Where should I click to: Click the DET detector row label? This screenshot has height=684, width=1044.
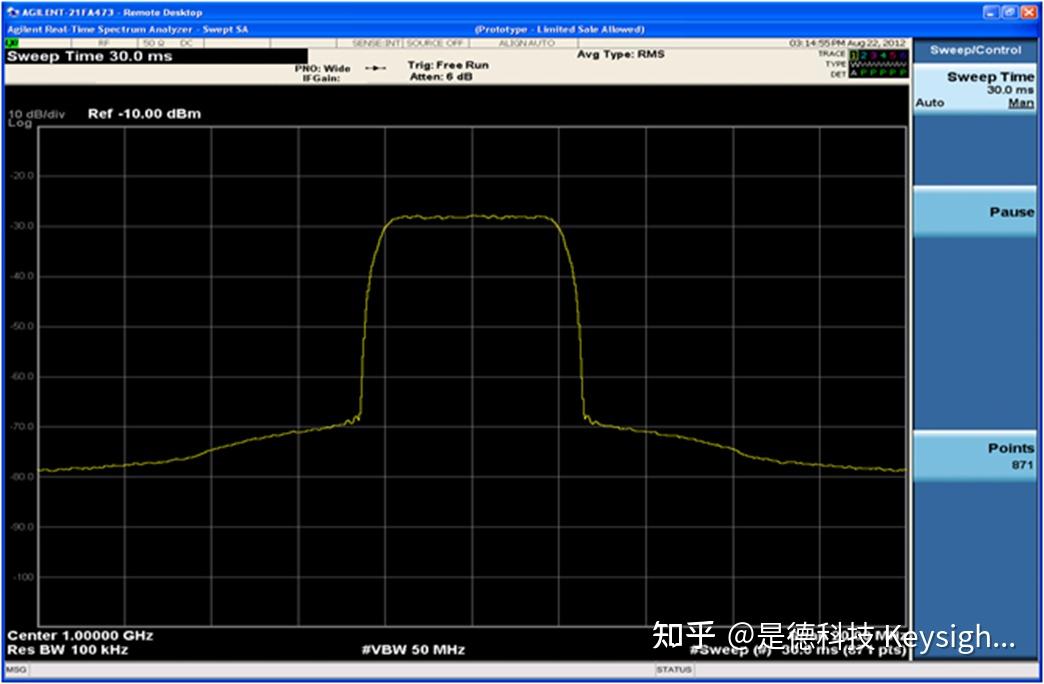[x=837, y=74]
